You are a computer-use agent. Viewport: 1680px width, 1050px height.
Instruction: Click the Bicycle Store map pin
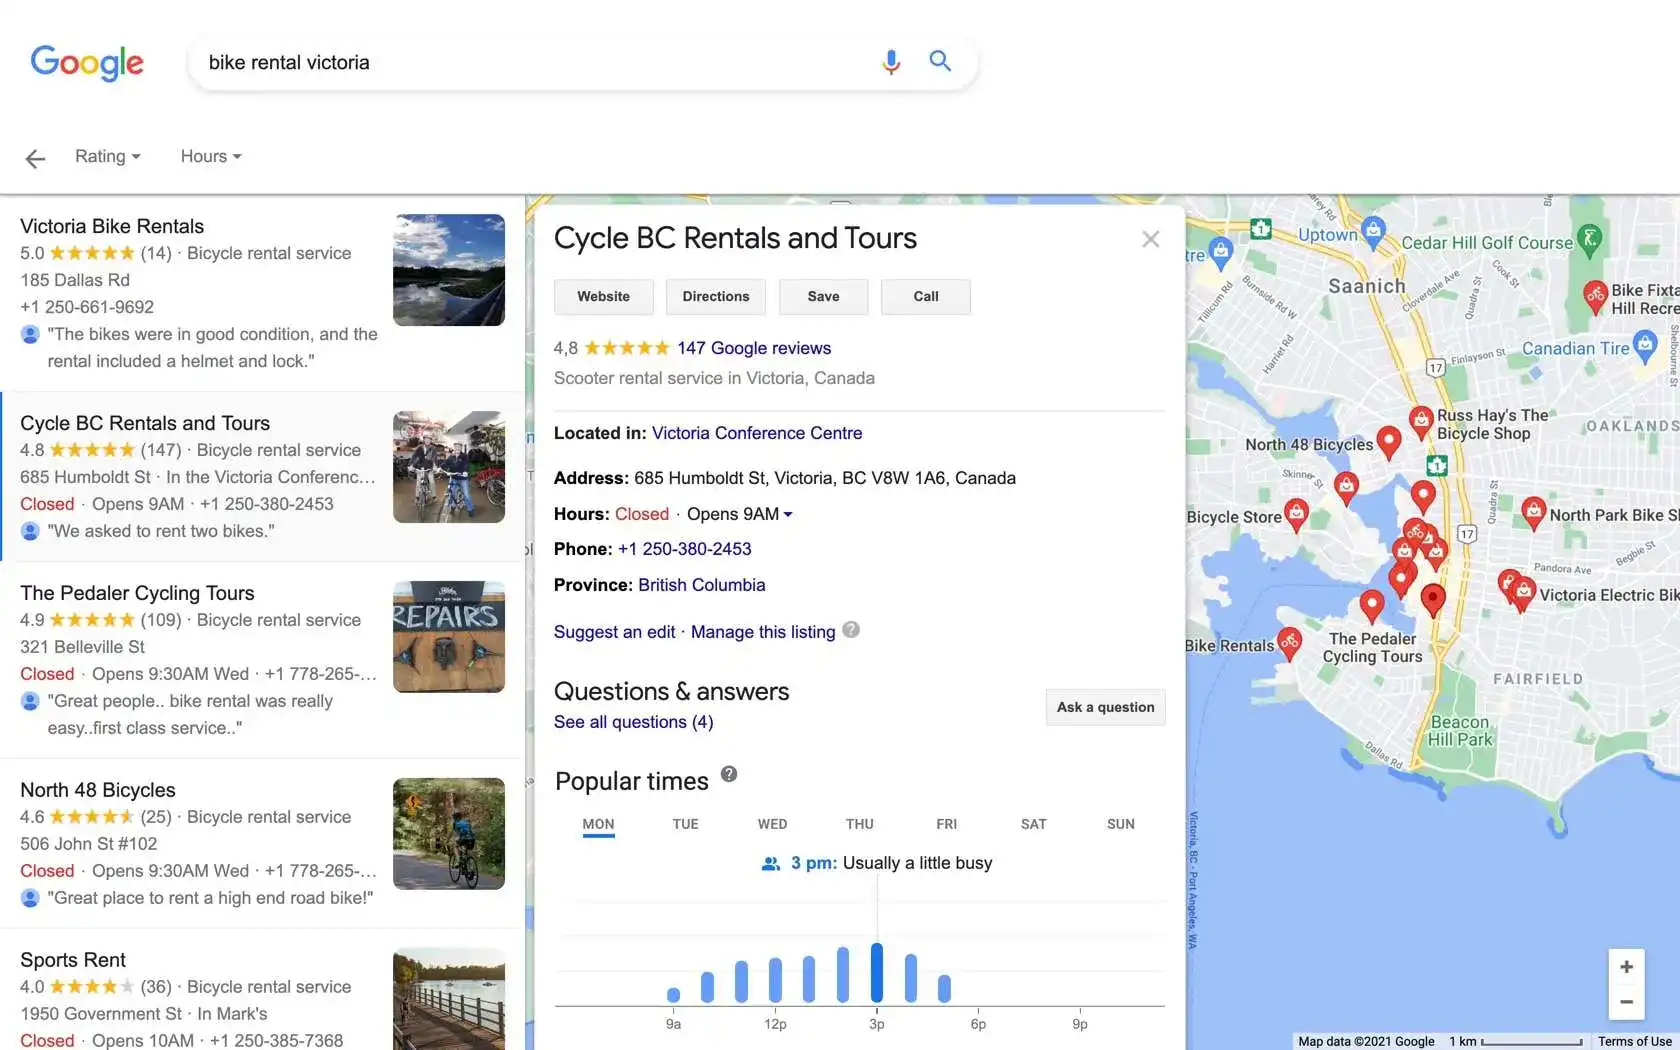click(1296, 514)
